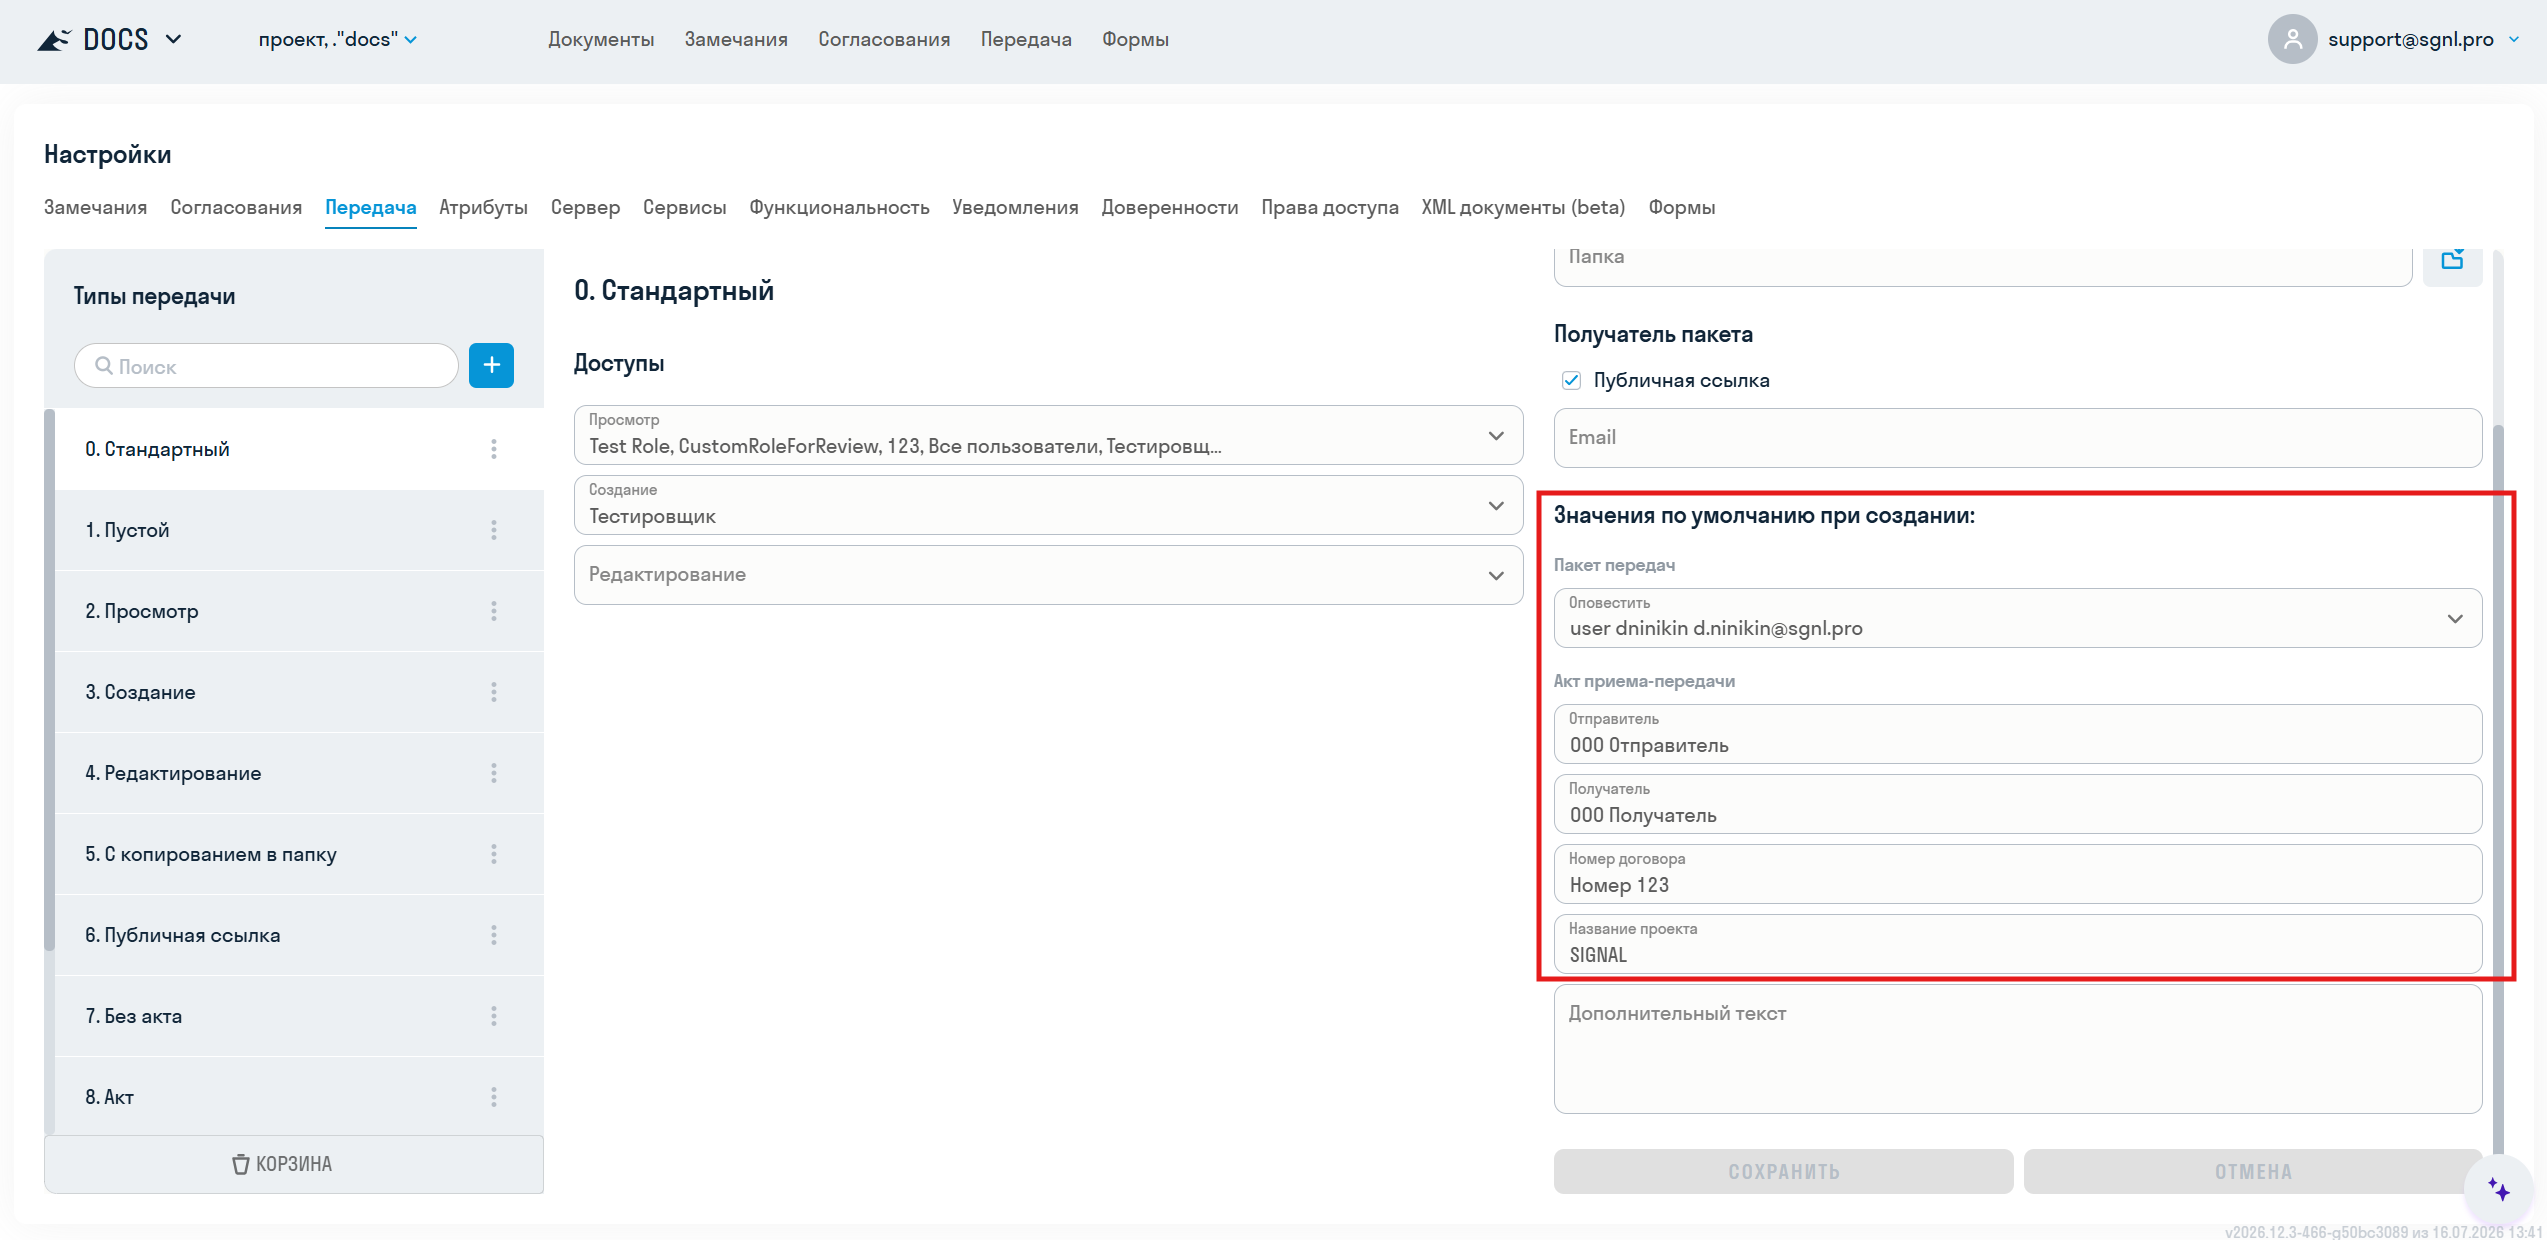Switch to the Атрибуты settings tab
Image resolution: width=2547 pixels, height=1240 pixels.
tap(483, 207)
